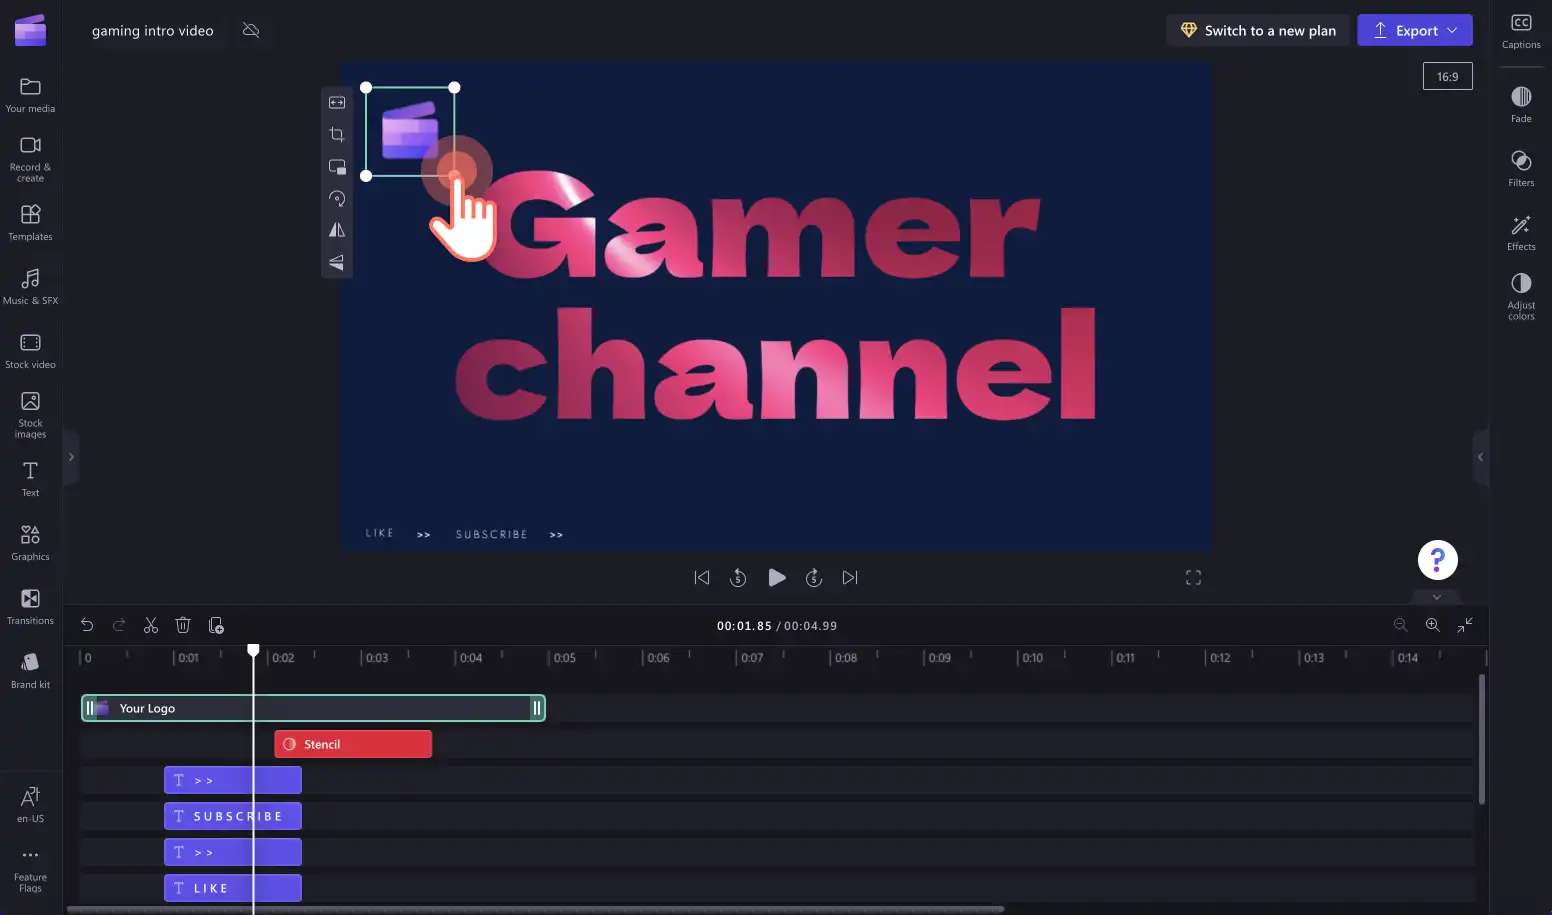Open Adjust colors panel
Screen dimensions: 1552x915
coord(1521,296)
